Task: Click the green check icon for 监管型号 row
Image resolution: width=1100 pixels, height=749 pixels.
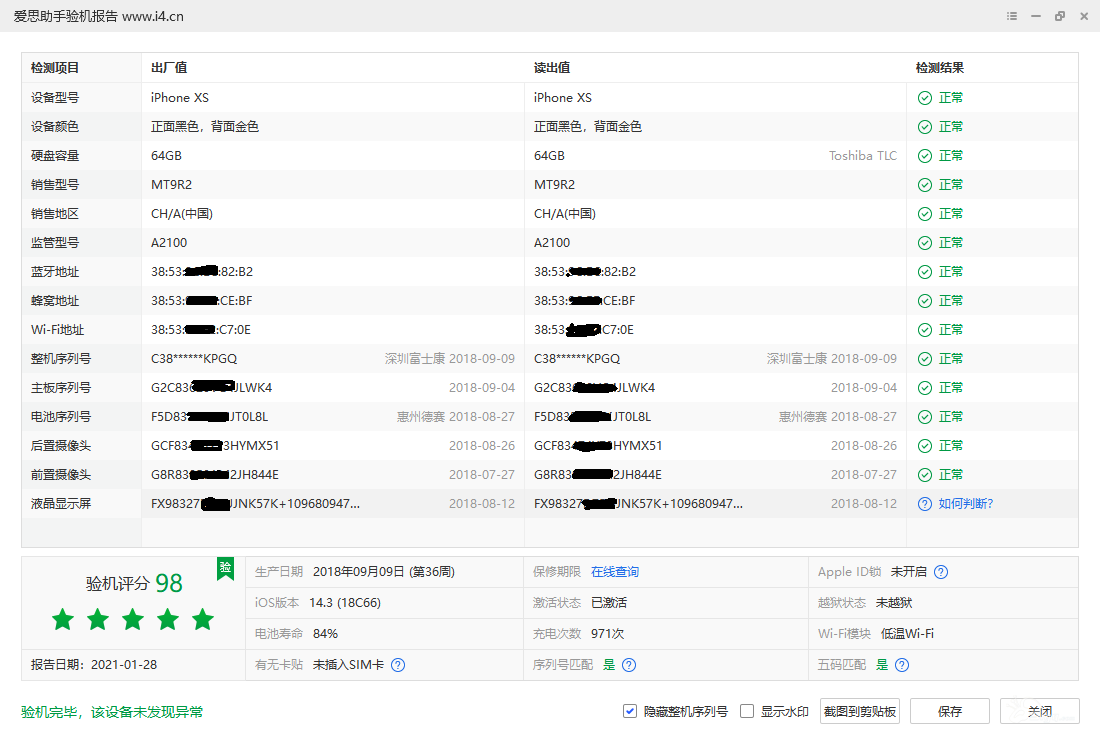Action: [925, 243]
